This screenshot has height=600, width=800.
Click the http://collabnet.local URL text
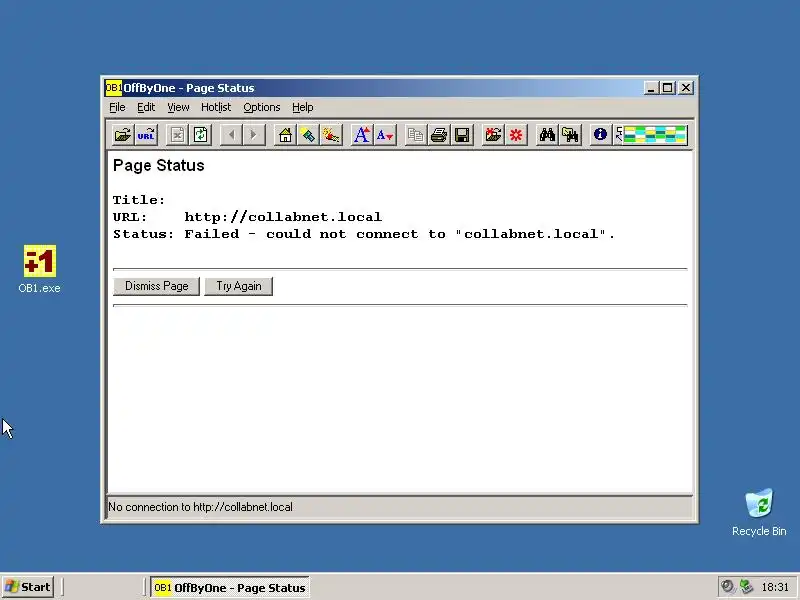(283, 217)
